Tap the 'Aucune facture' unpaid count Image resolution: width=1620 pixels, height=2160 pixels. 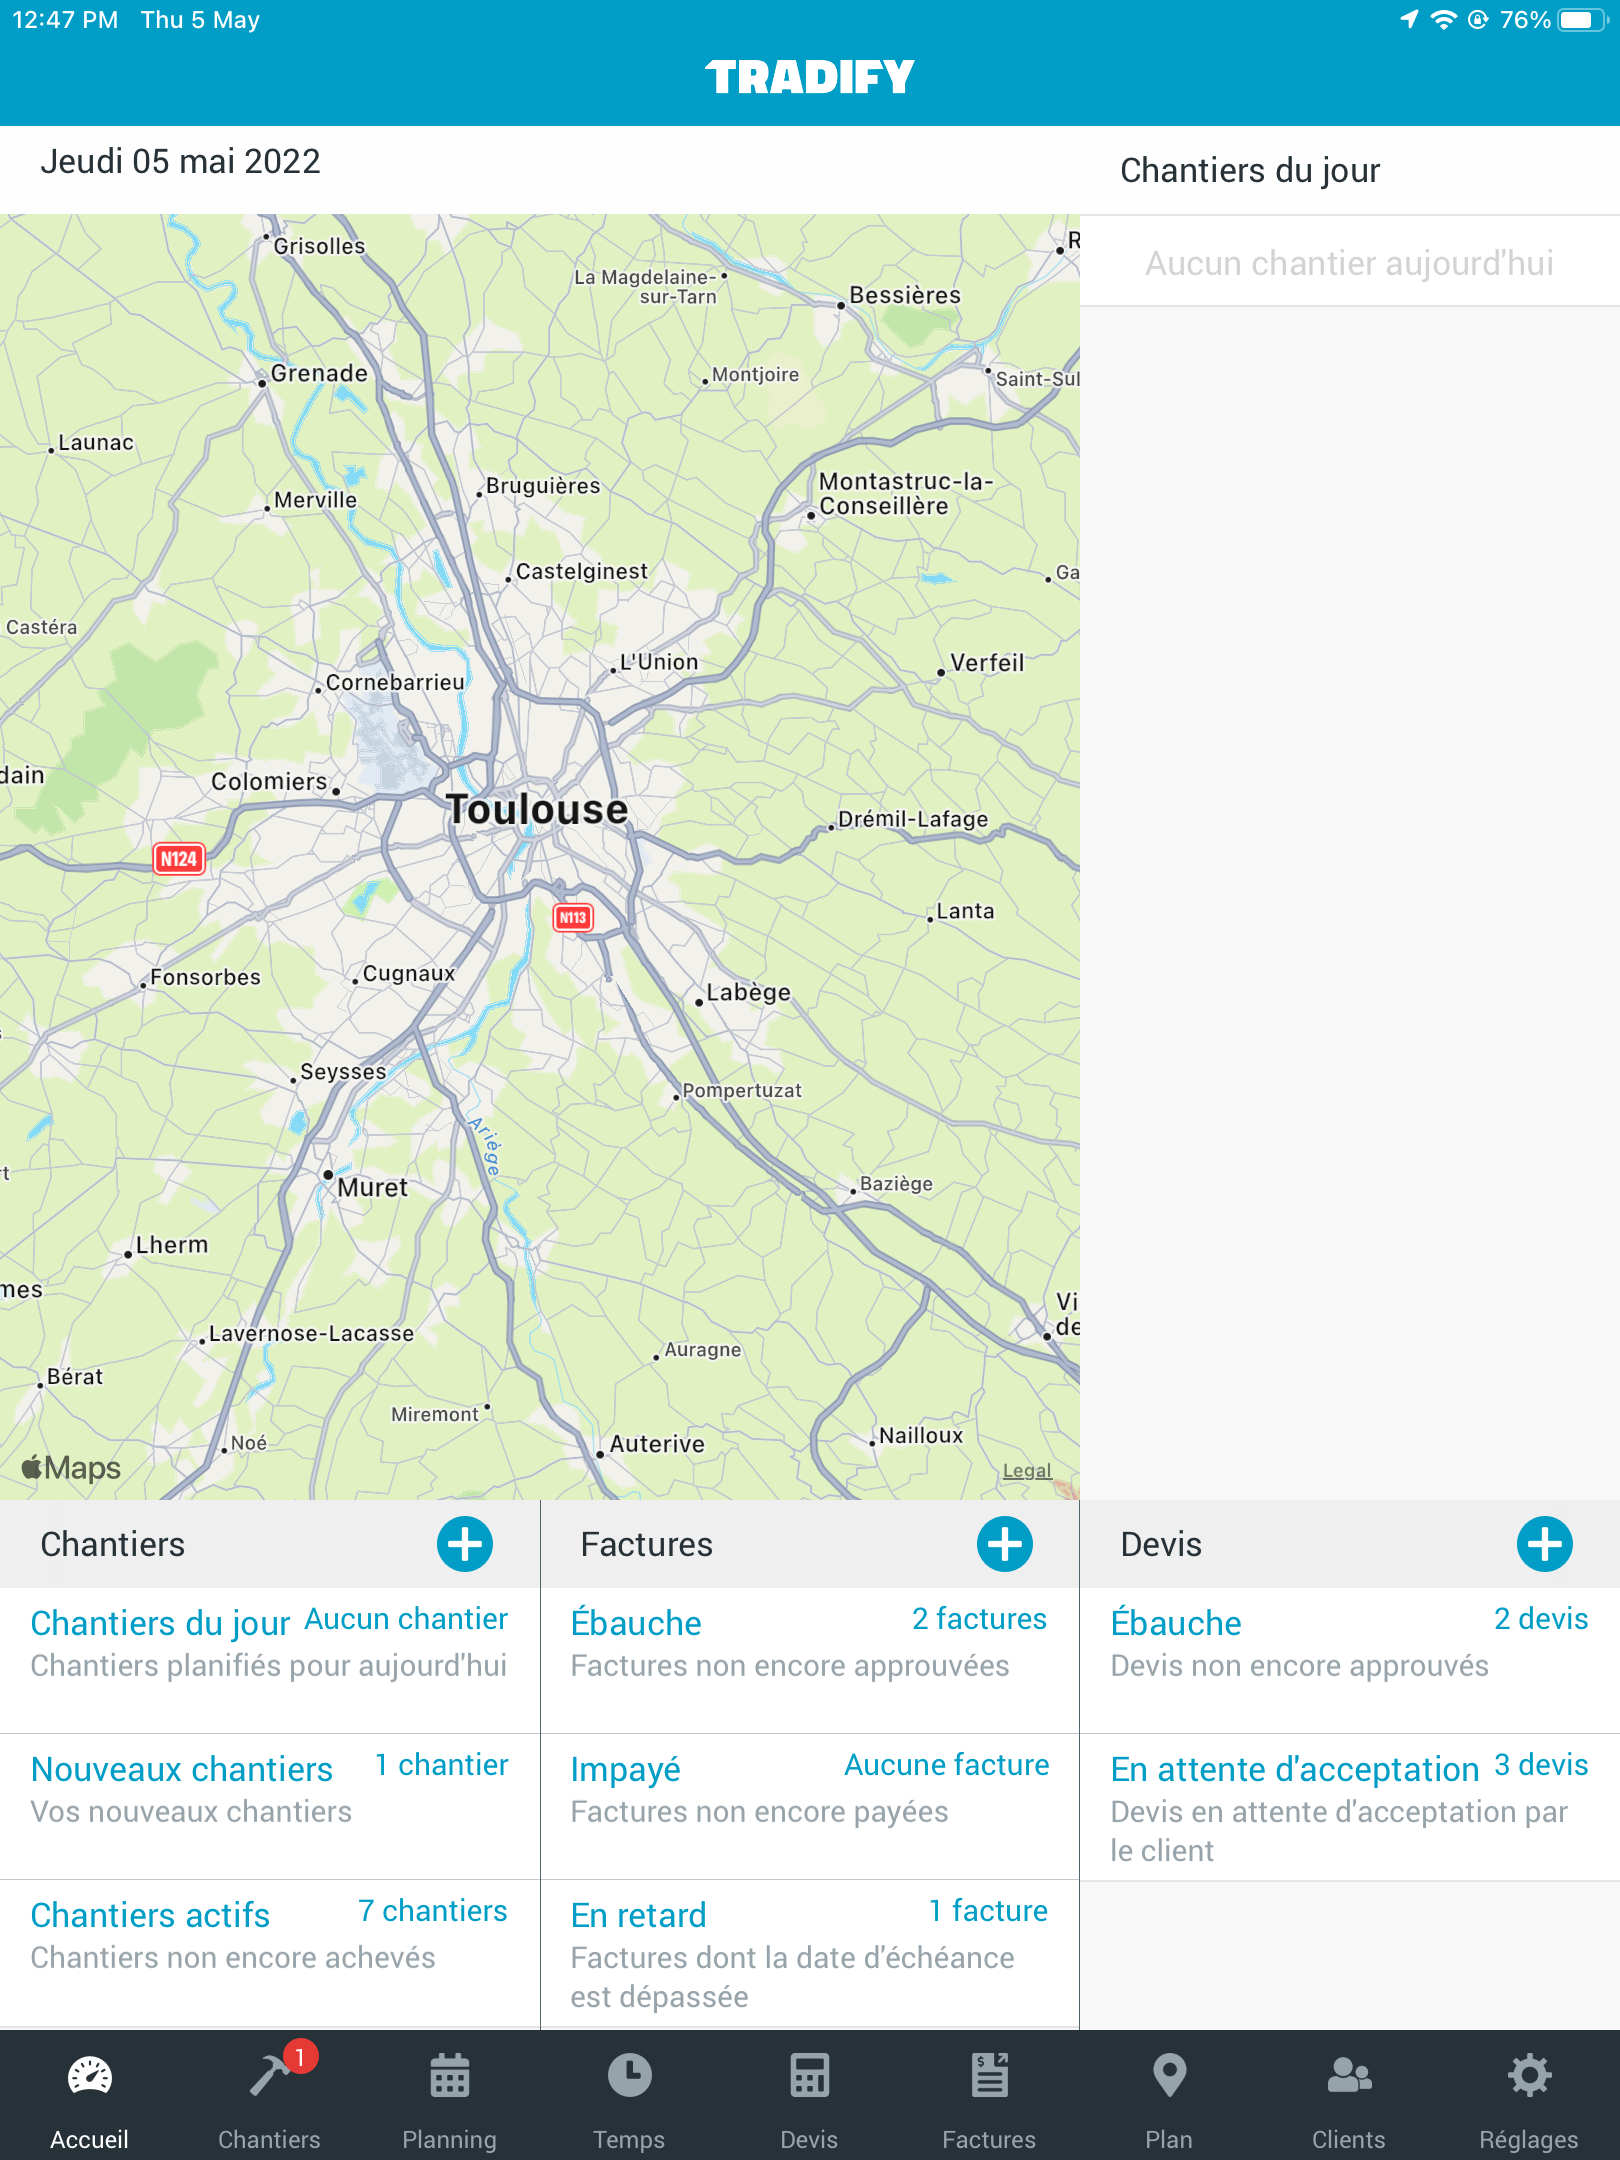point(947,1765)
